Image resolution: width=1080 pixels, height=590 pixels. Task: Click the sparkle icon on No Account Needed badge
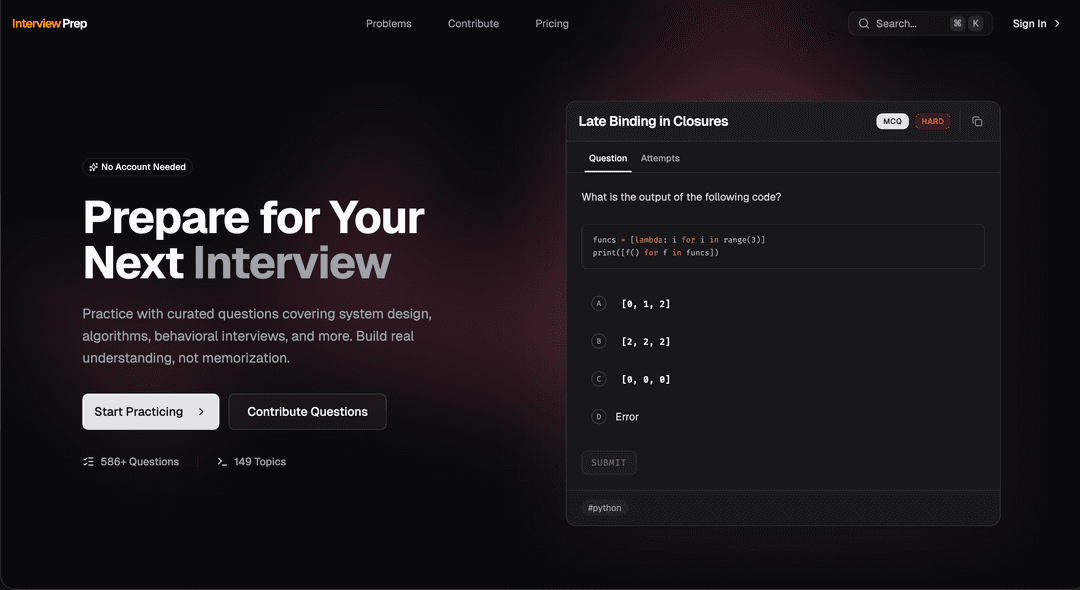coord(91,167)
